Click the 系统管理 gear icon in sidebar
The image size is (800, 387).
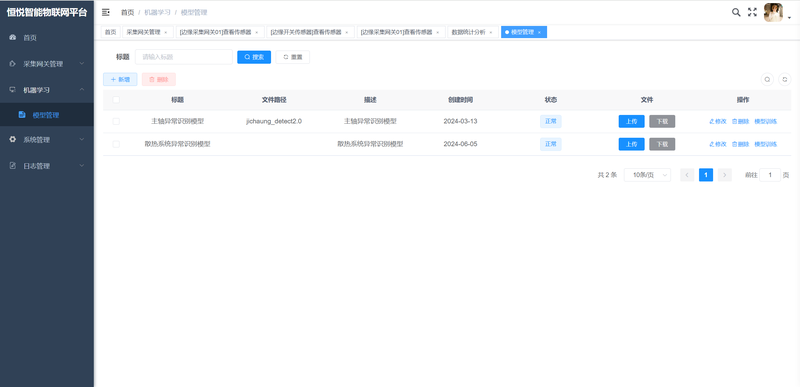coord(13,139)
